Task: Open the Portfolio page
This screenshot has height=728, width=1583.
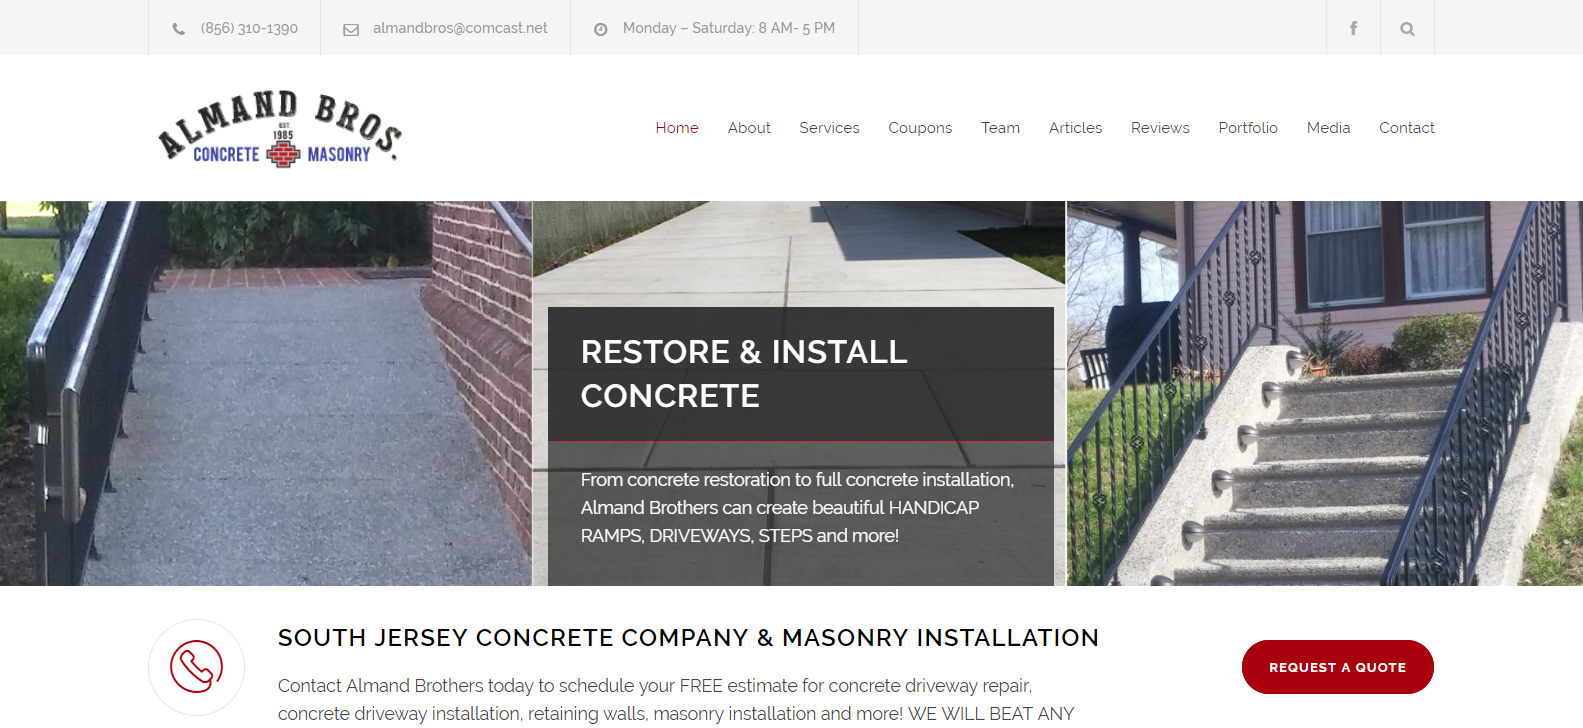Action: pos(1248,128)
